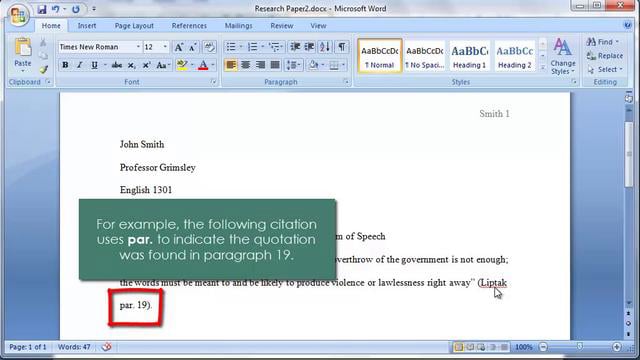Expand the Find dropdown arrow
Image resolution: width=640 pixels, height=360 pixels.
point(617,42)
